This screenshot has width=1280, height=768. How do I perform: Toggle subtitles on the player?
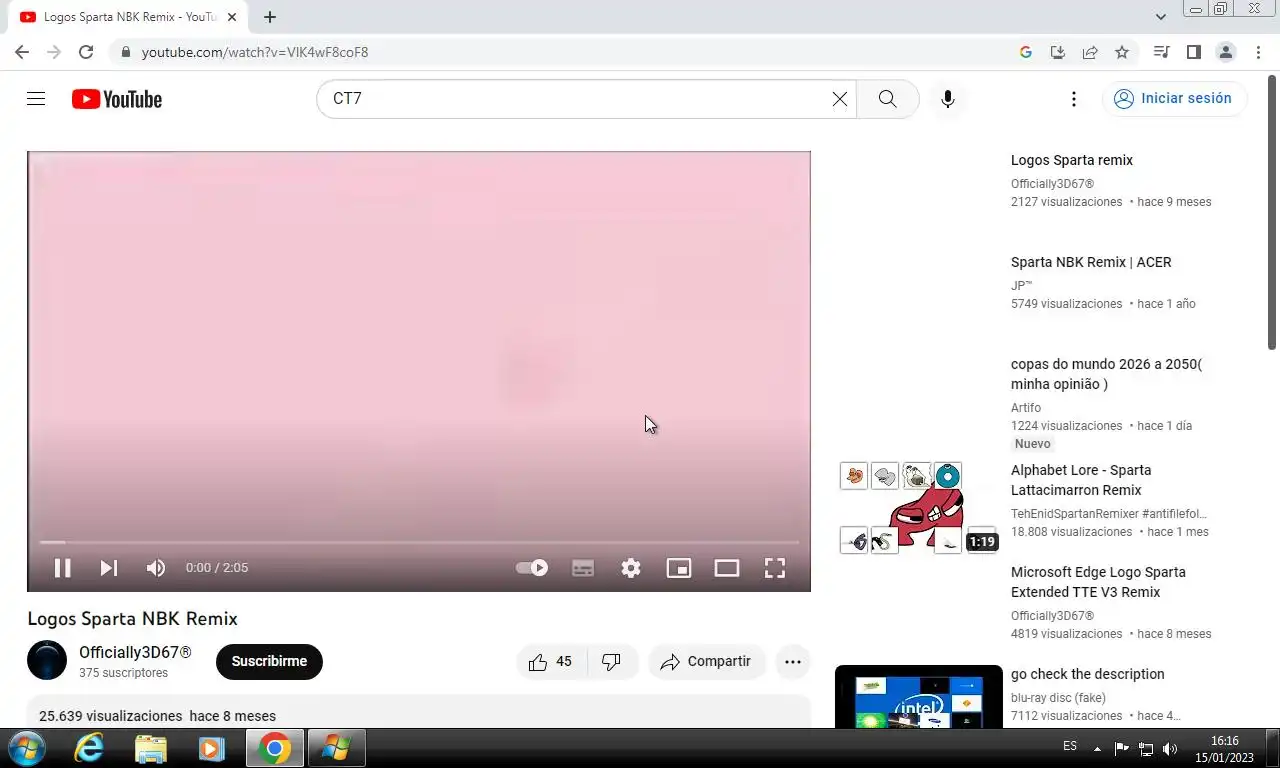pyautogui.click(x=583, y=568)
